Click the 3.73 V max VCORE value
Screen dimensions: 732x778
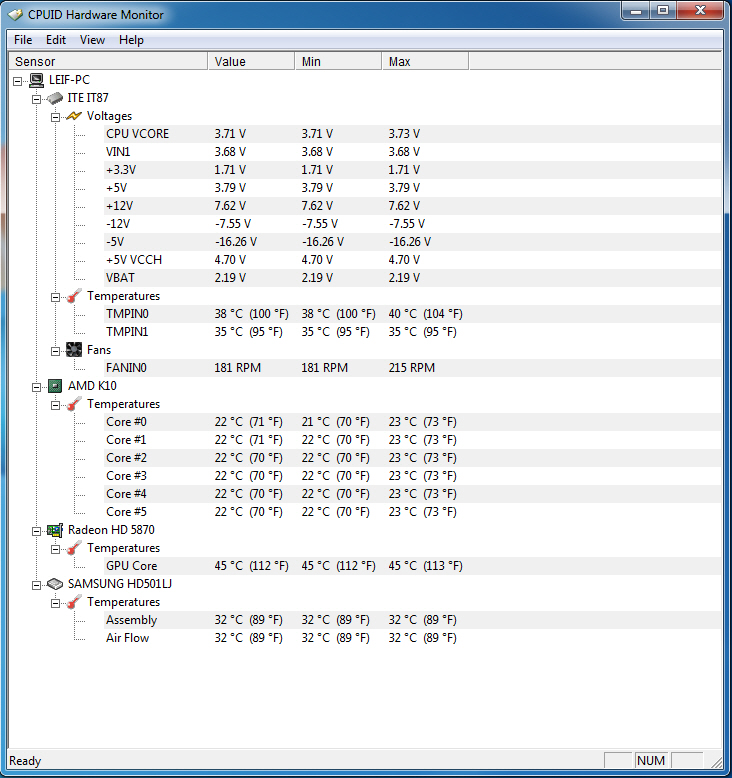click(x=404, y=134)
